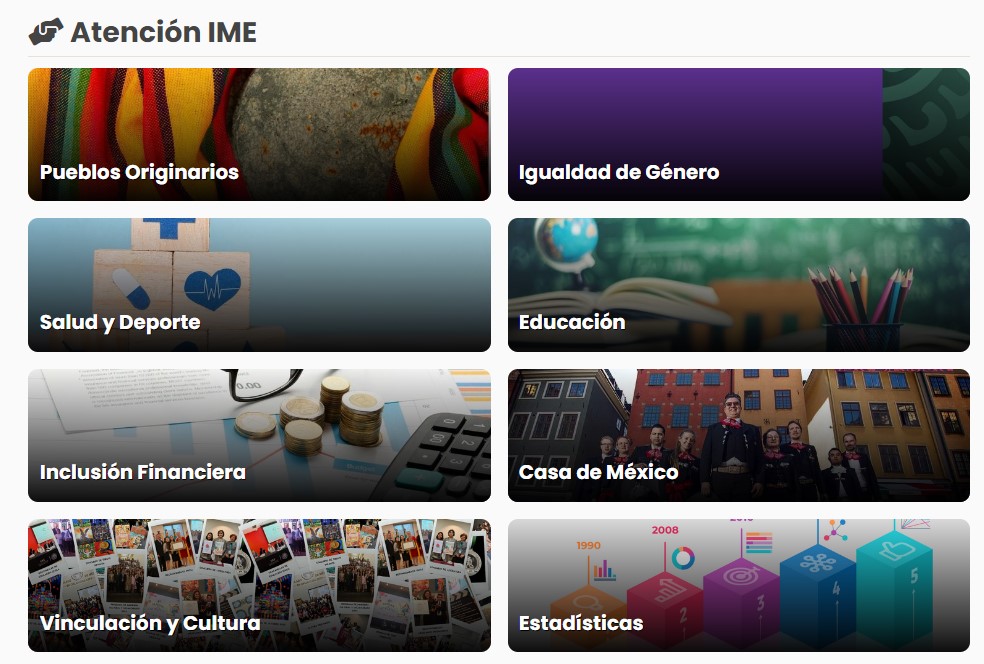Screen dimensions: 984x664
Task: Open the Igualdad de Género card
Action: pos(739,134)
